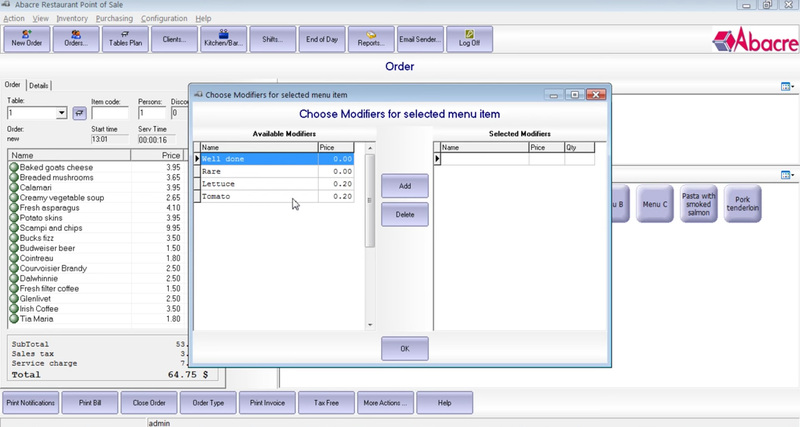Click green icon of Fresh asparagus
The height and width of the screenshot is (427, 800).
(x=14, y=208)
